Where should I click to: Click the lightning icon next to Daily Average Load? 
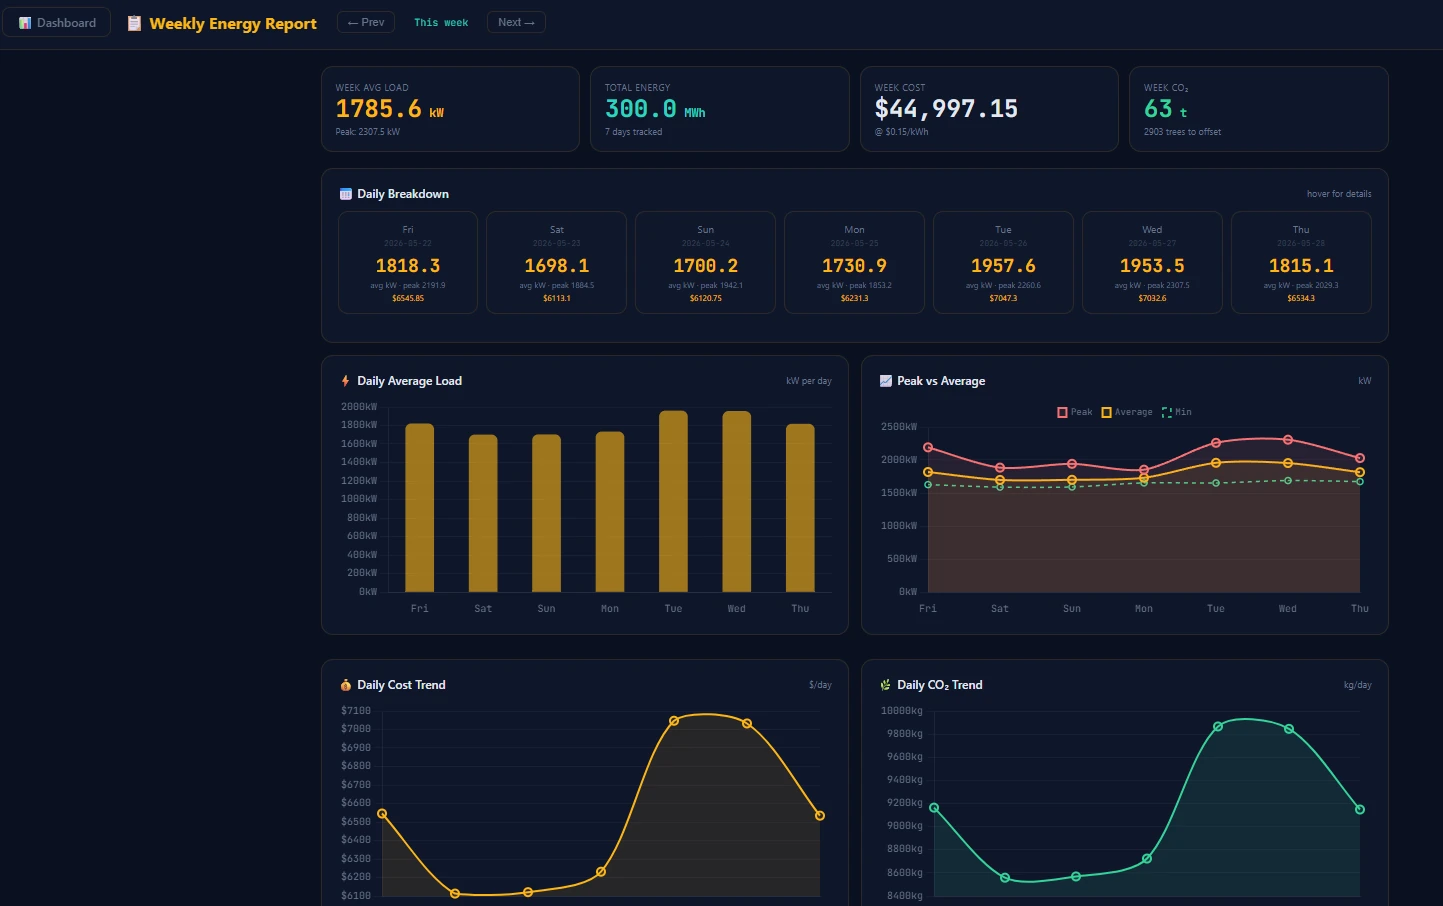pos(346,381)
